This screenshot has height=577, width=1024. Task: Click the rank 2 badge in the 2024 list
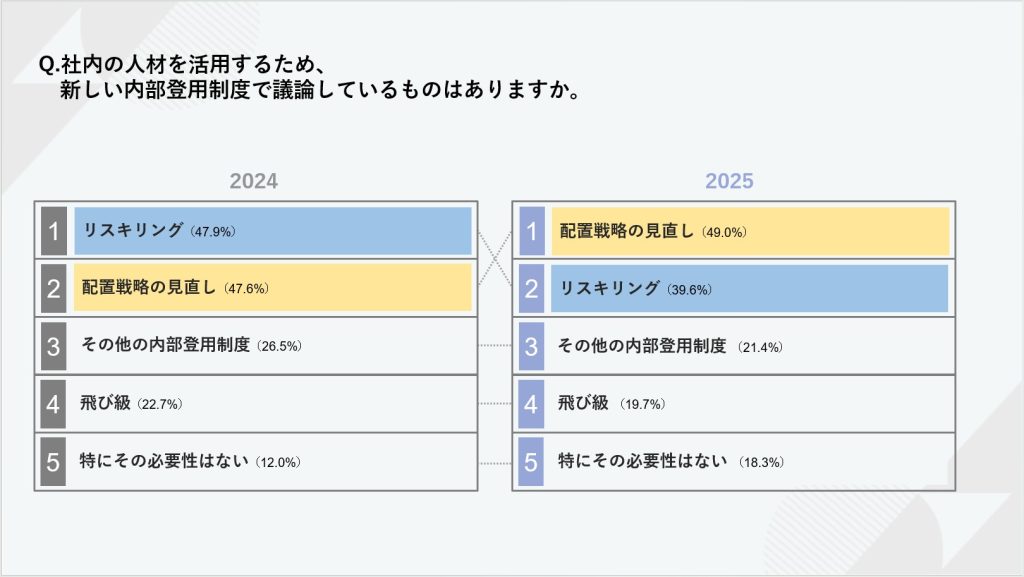pyautogui.click(x=54, y=289)
